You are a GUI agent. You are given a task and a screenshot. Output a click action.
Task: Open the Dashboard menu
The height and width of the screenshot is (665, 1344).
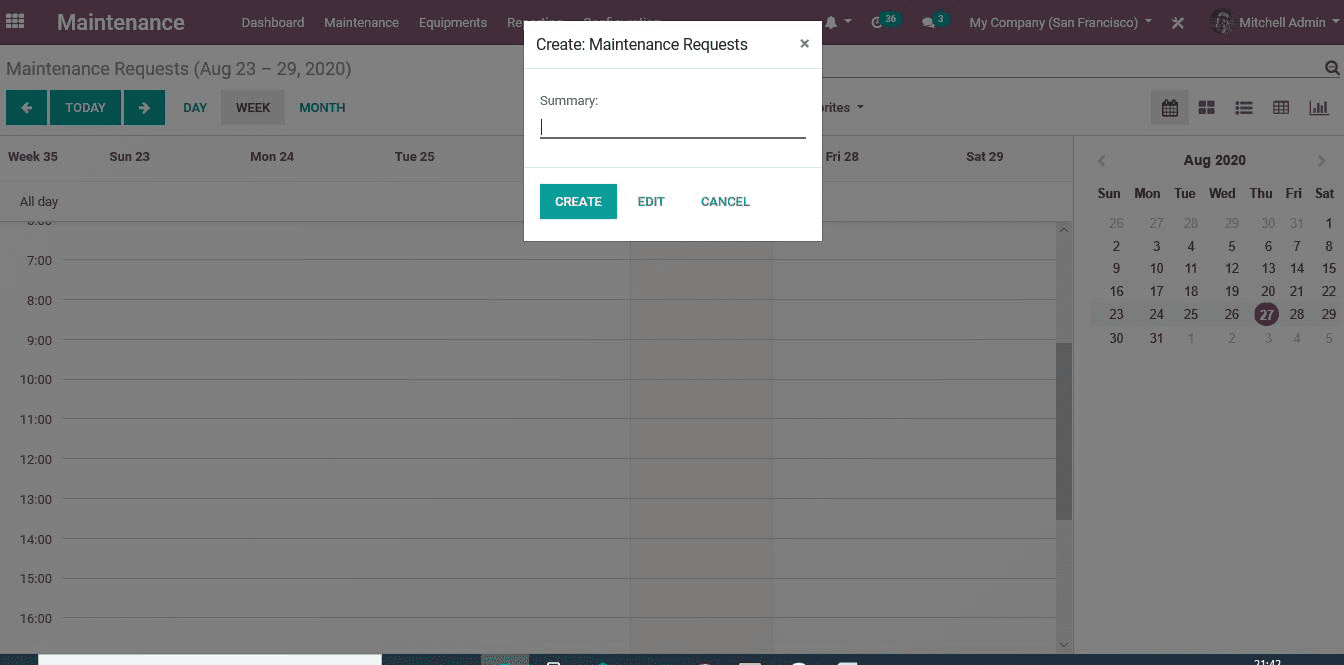(x=273, y=22)
